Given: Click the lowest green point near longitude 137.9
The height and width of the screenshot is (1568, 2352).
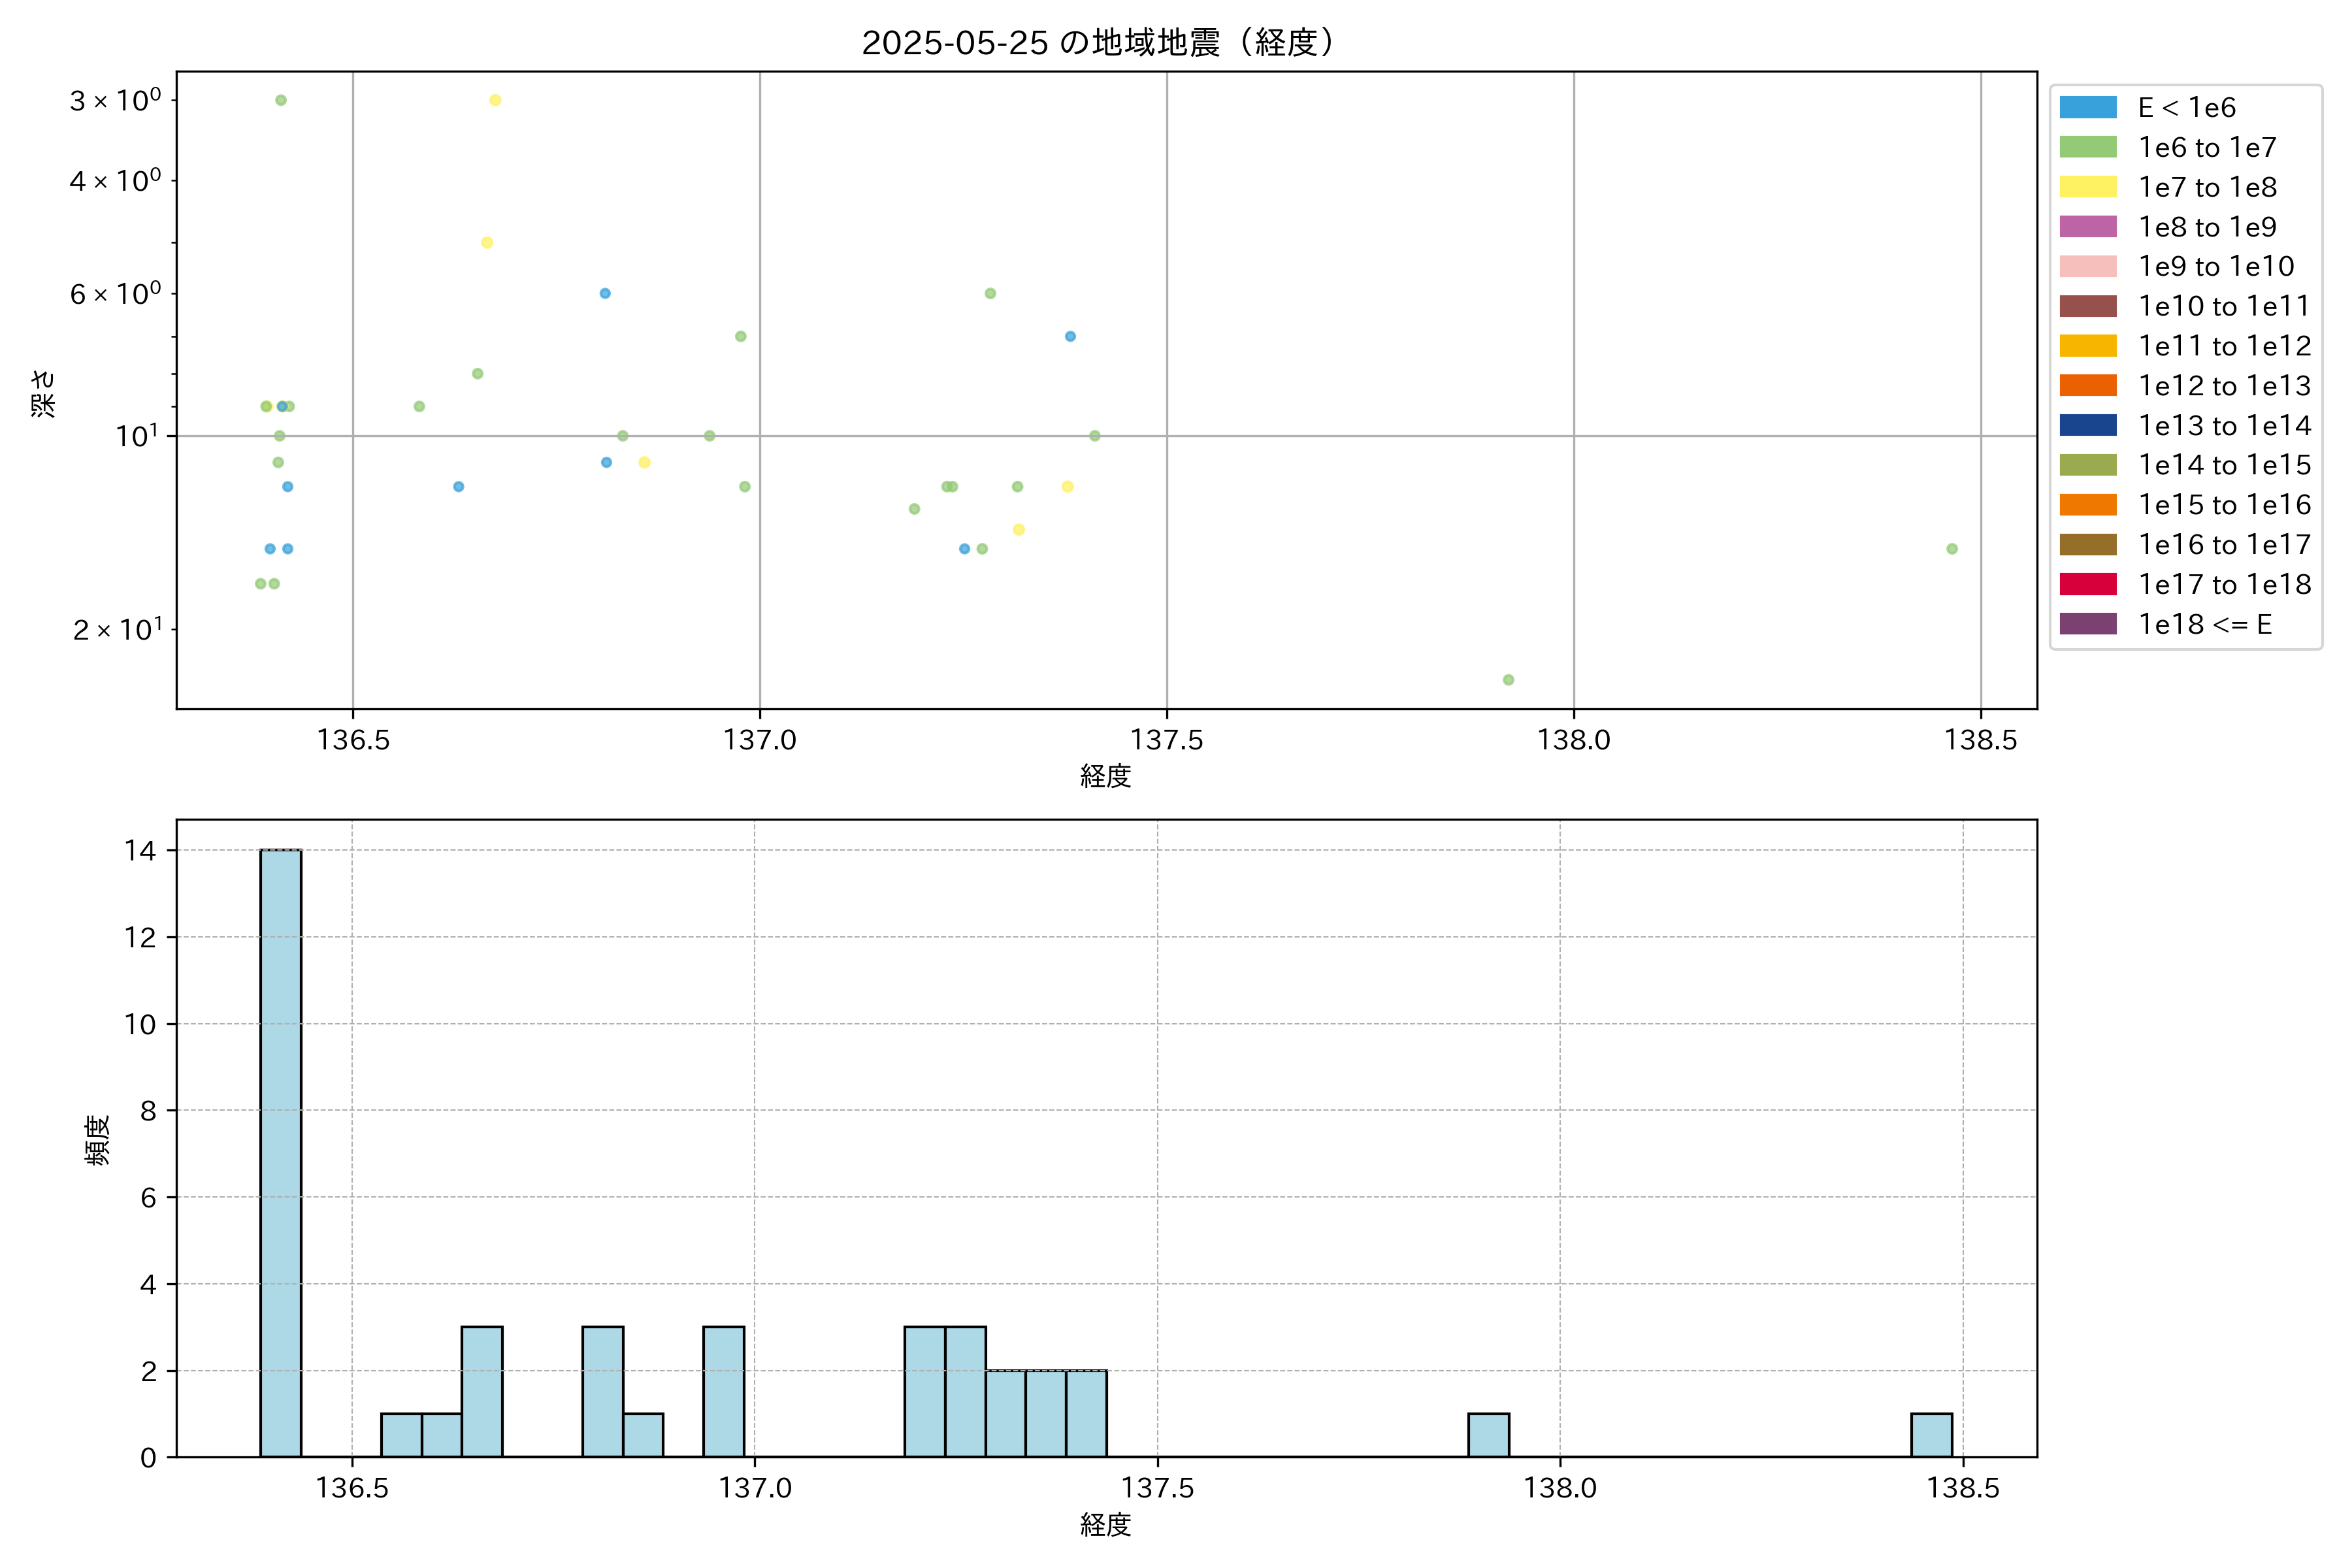Looking at the screenshot, I should tap(1508, 679).
